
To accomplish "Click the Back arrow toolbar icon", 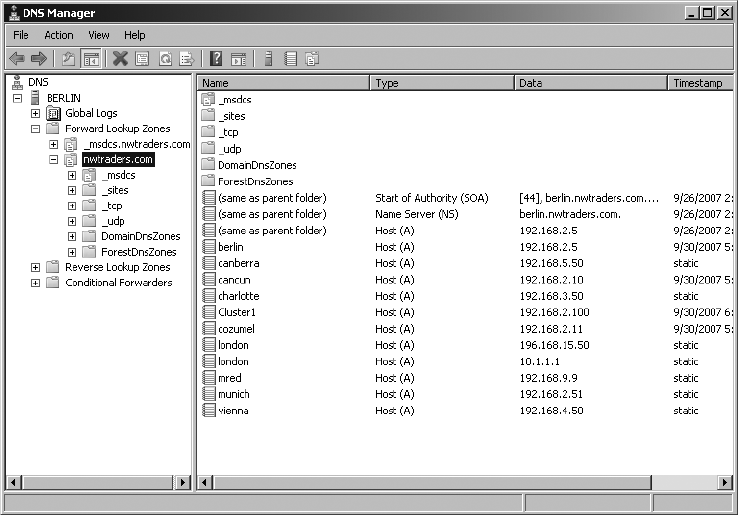I will 17,59.
